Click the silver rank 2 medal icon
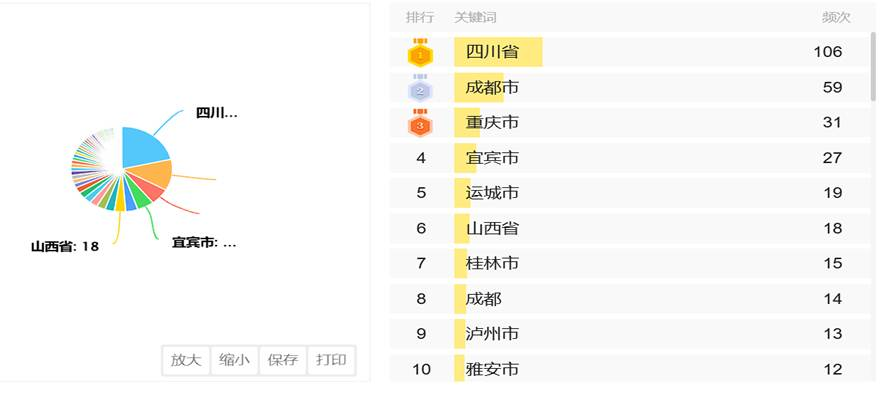The height and width of the screenshot is (393, 886). click(420, 88)
